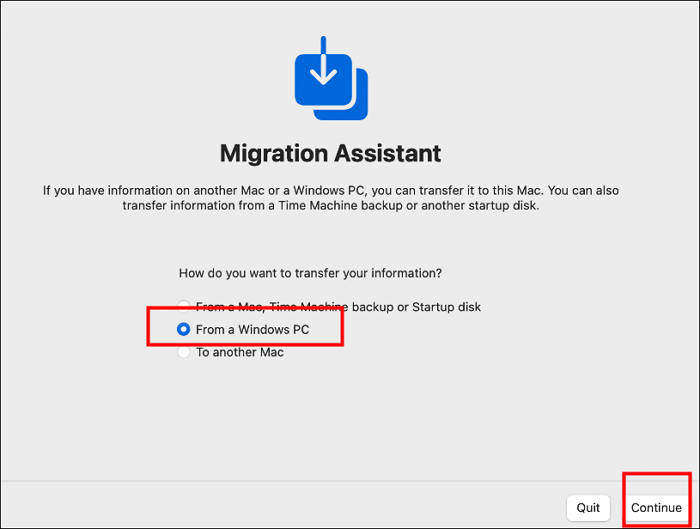This screenshot has height=529, width=700.
Task: Click "another startup disk" ending the intro paragraph
Action: coord(489,207)
